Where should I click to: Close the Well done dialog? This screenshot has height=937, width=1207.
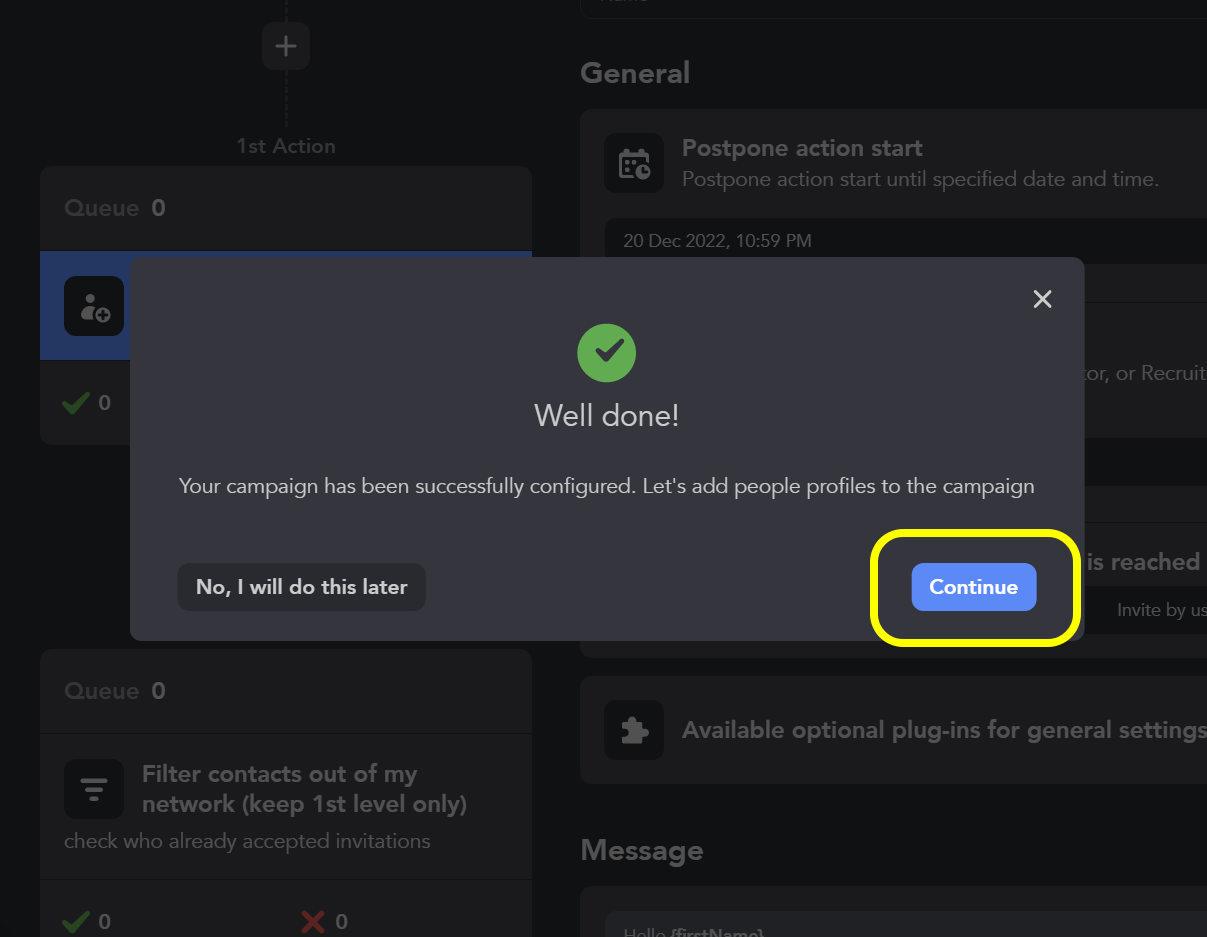(1042, 299)
